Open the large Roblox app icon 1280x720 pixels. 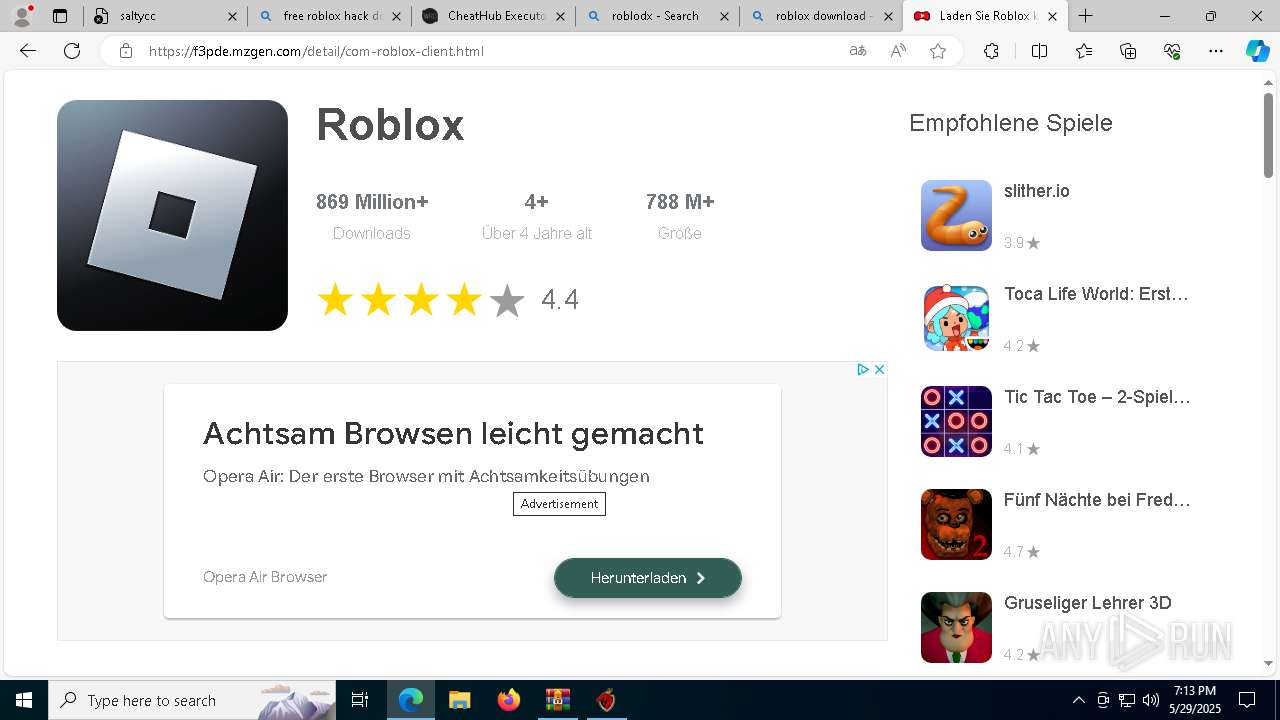[172, 215]
